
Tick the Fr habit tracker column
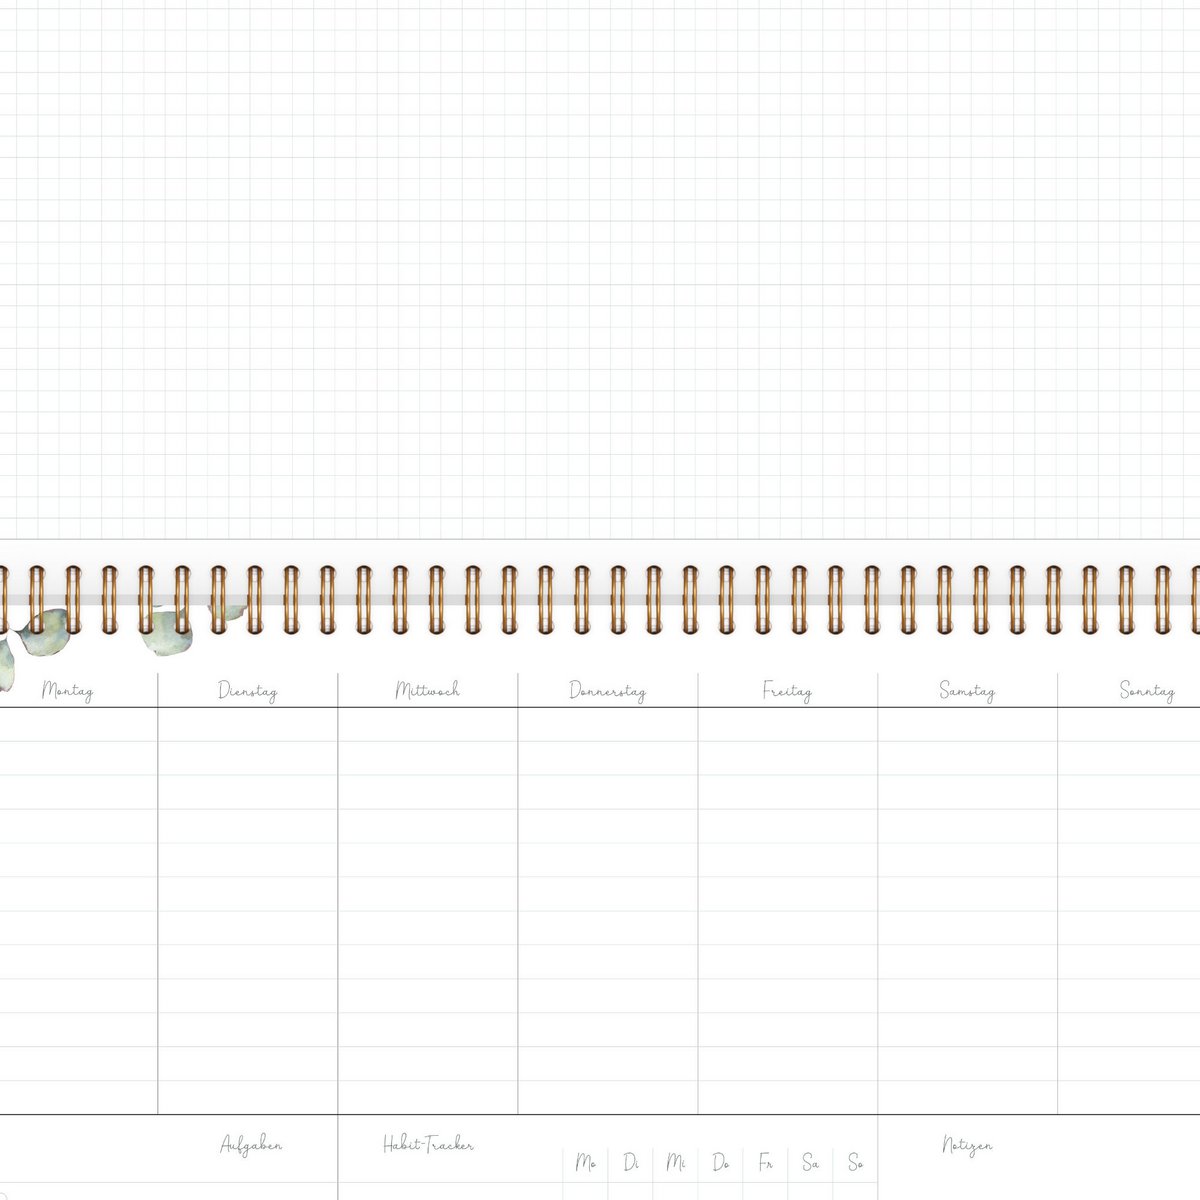pyautogui.click(x=766, y=1163)
